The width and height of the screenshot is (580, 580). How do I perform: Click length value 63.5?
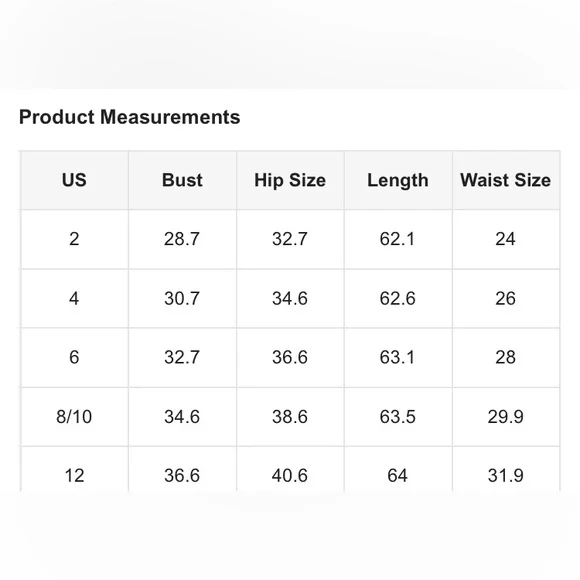[x=398, y=417]
